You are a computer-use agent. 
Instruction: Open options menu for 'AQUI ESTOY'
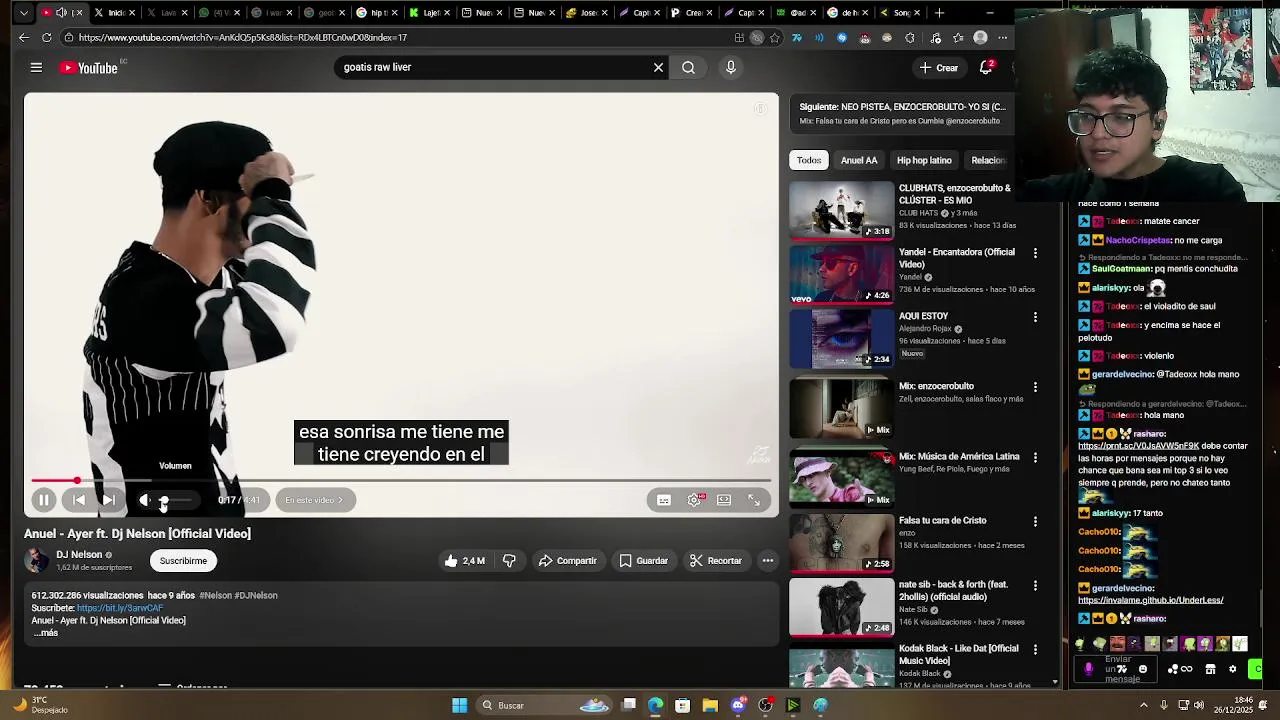(x=1035, y=318)
